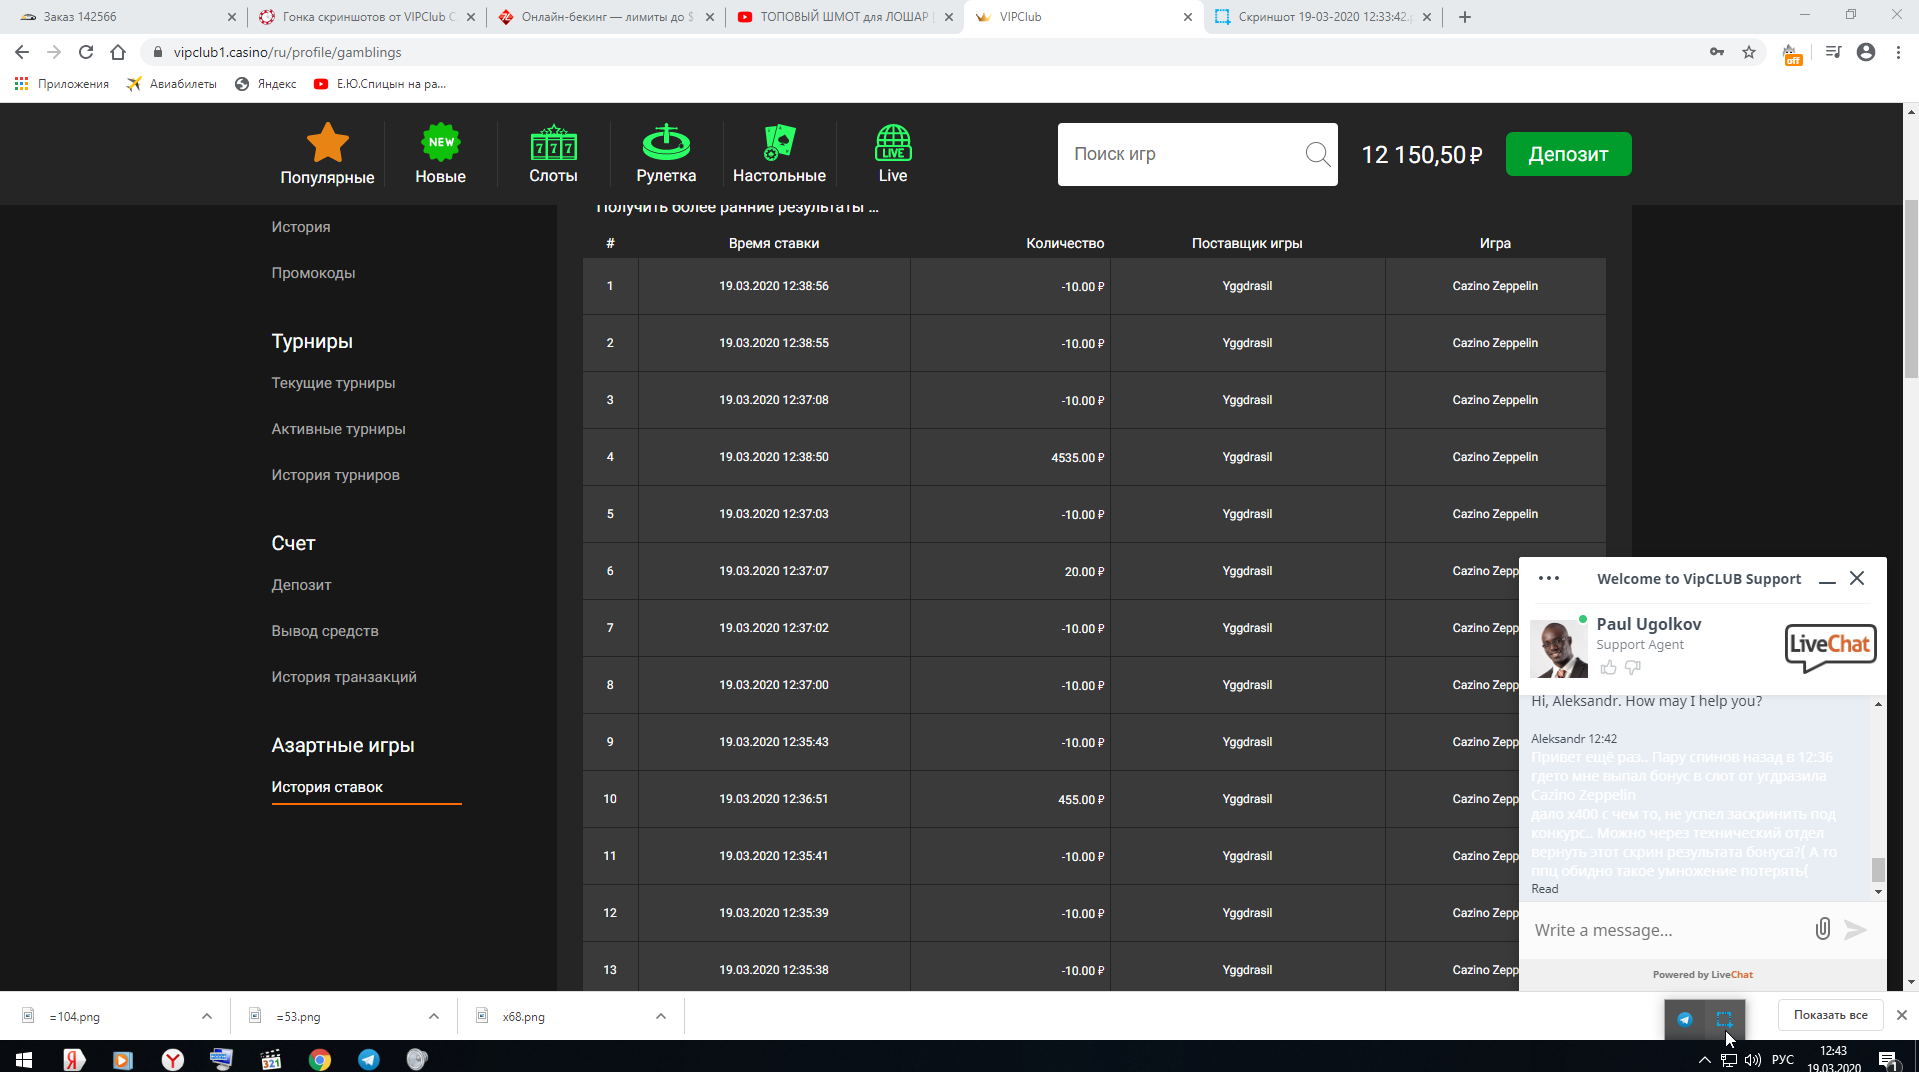Open the Слоты slot machine category
The width and height of the screenshot is (1919, 1072).
[x=553, y=154]
